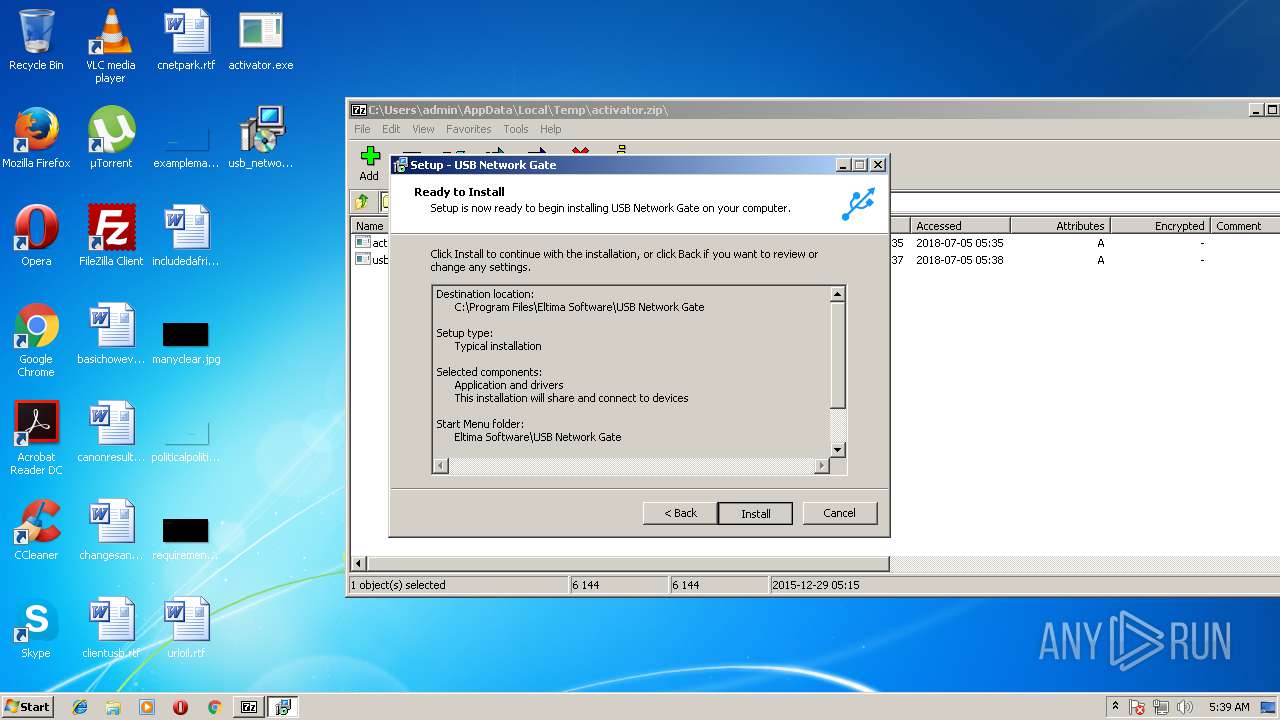Sort 7-Zip list by Name column

(x=370, y=226)
